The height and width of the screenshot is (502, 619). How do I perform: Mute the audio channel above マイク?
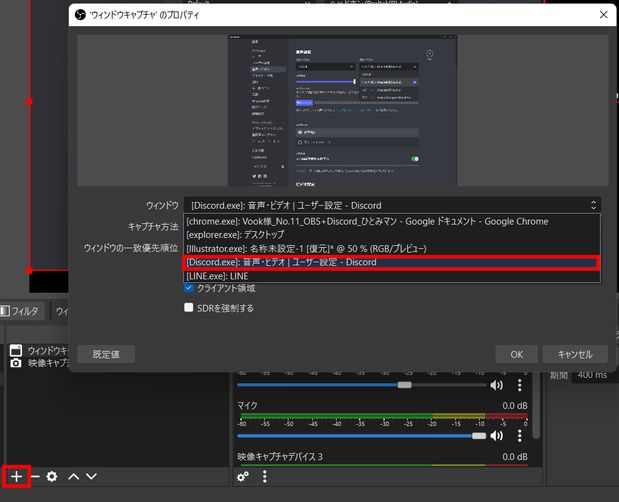497,385
